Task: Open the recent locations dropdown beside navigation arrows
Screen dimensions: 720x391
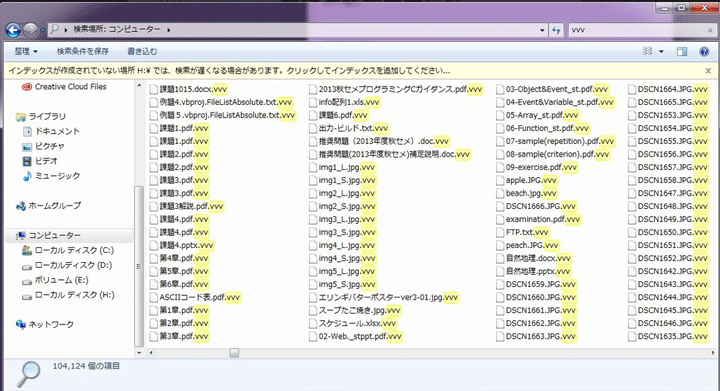Action: pyautogui.click(x=42, y=30)
